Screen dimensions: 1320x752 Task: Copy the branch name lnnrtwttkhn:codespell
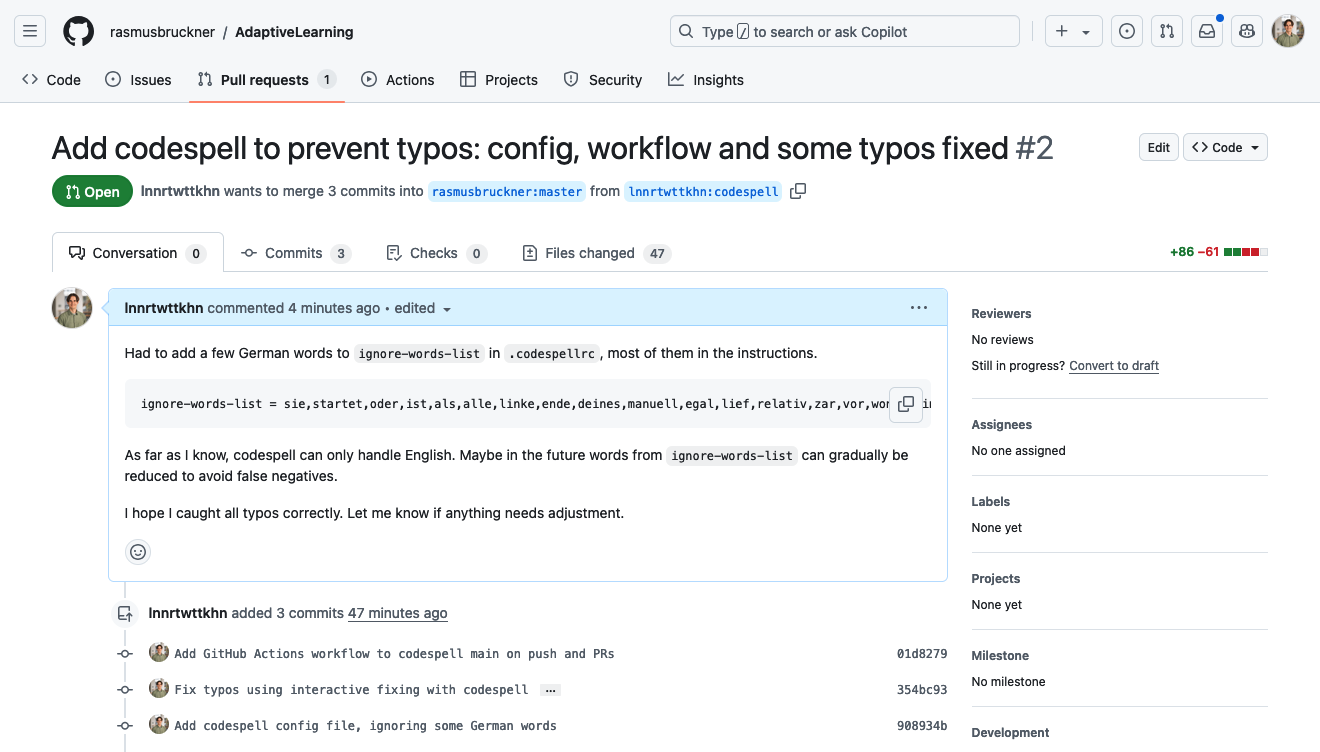(798, 191)
